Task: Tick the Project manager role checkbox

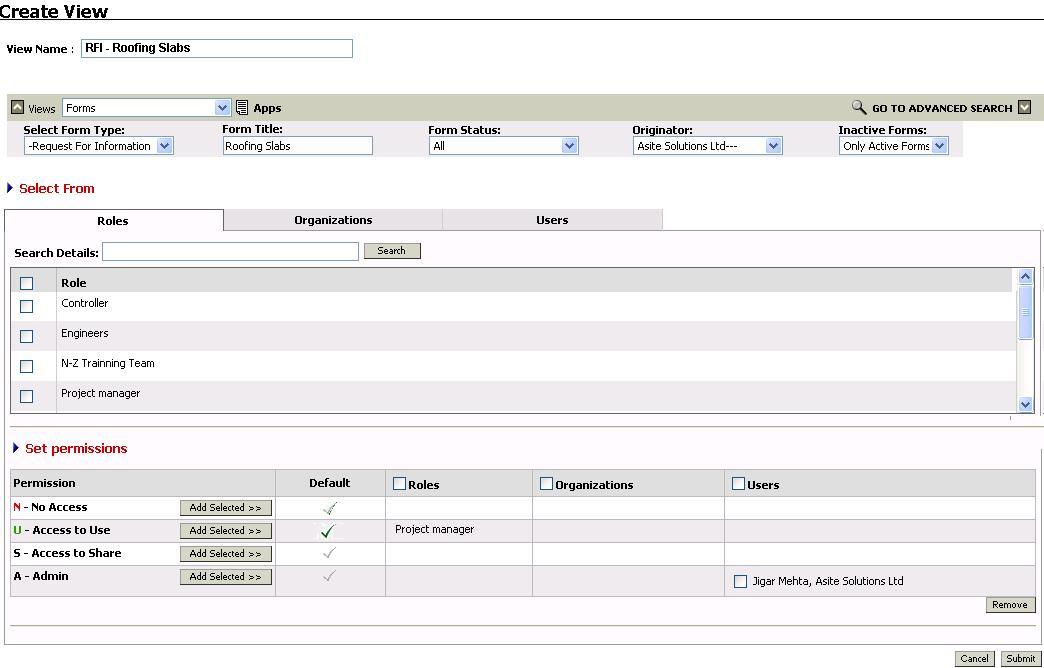Action: click(27, 396)
